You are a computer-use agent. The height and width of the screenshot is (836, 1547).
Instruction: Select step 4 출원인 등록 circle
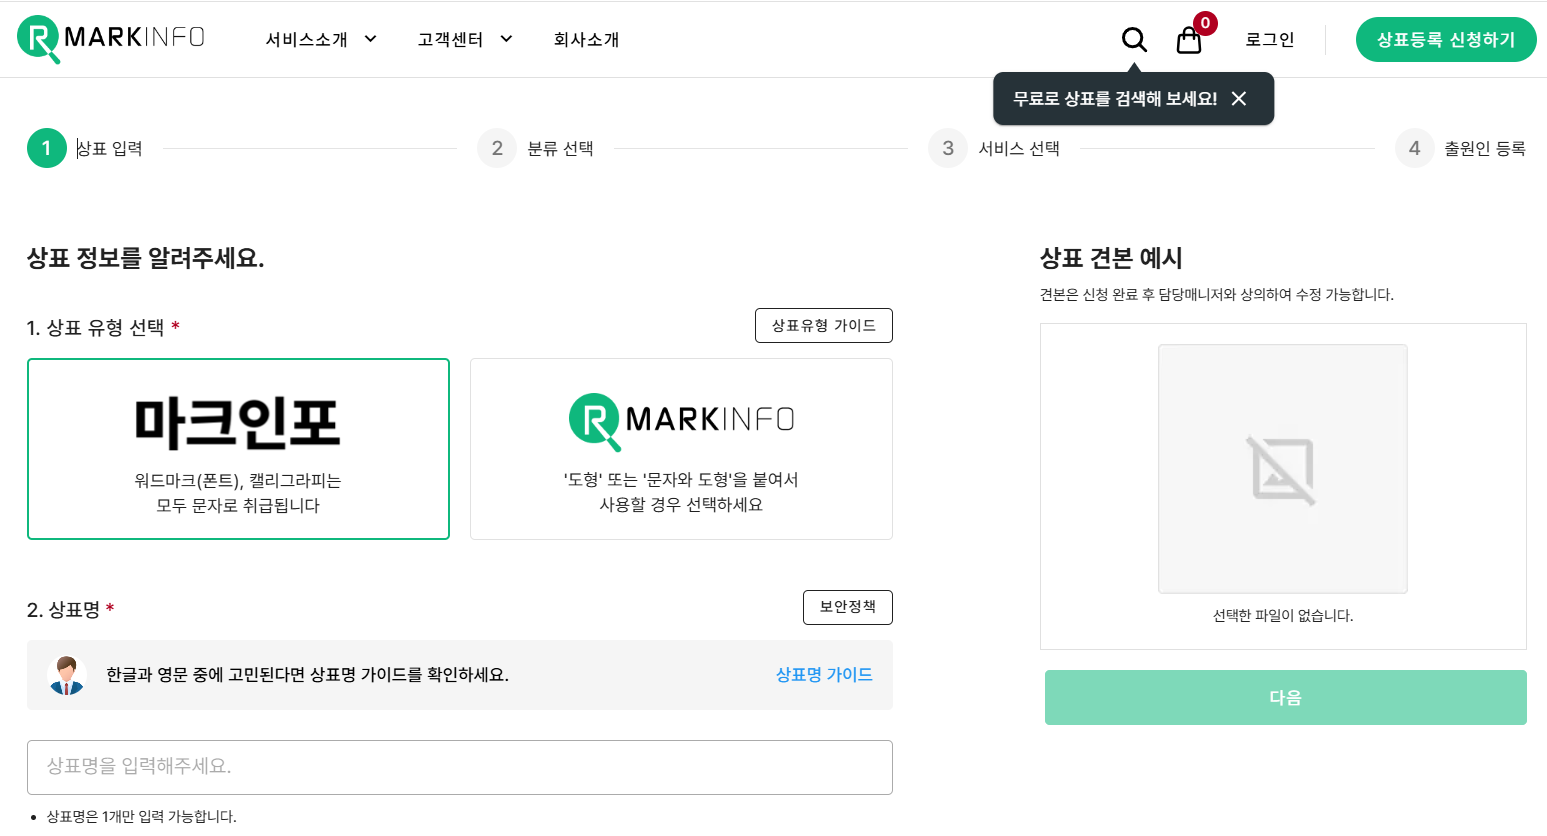pyautogui.click(x=1415, y=148)
